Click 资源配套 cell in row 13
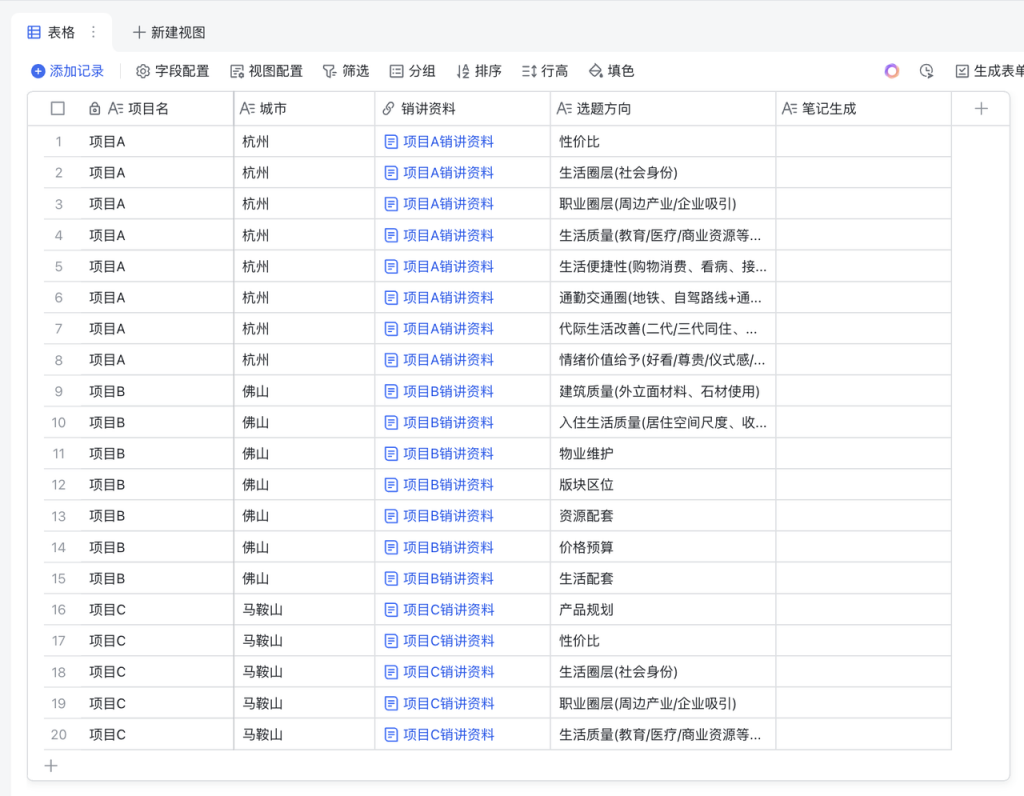 (663, 516)
